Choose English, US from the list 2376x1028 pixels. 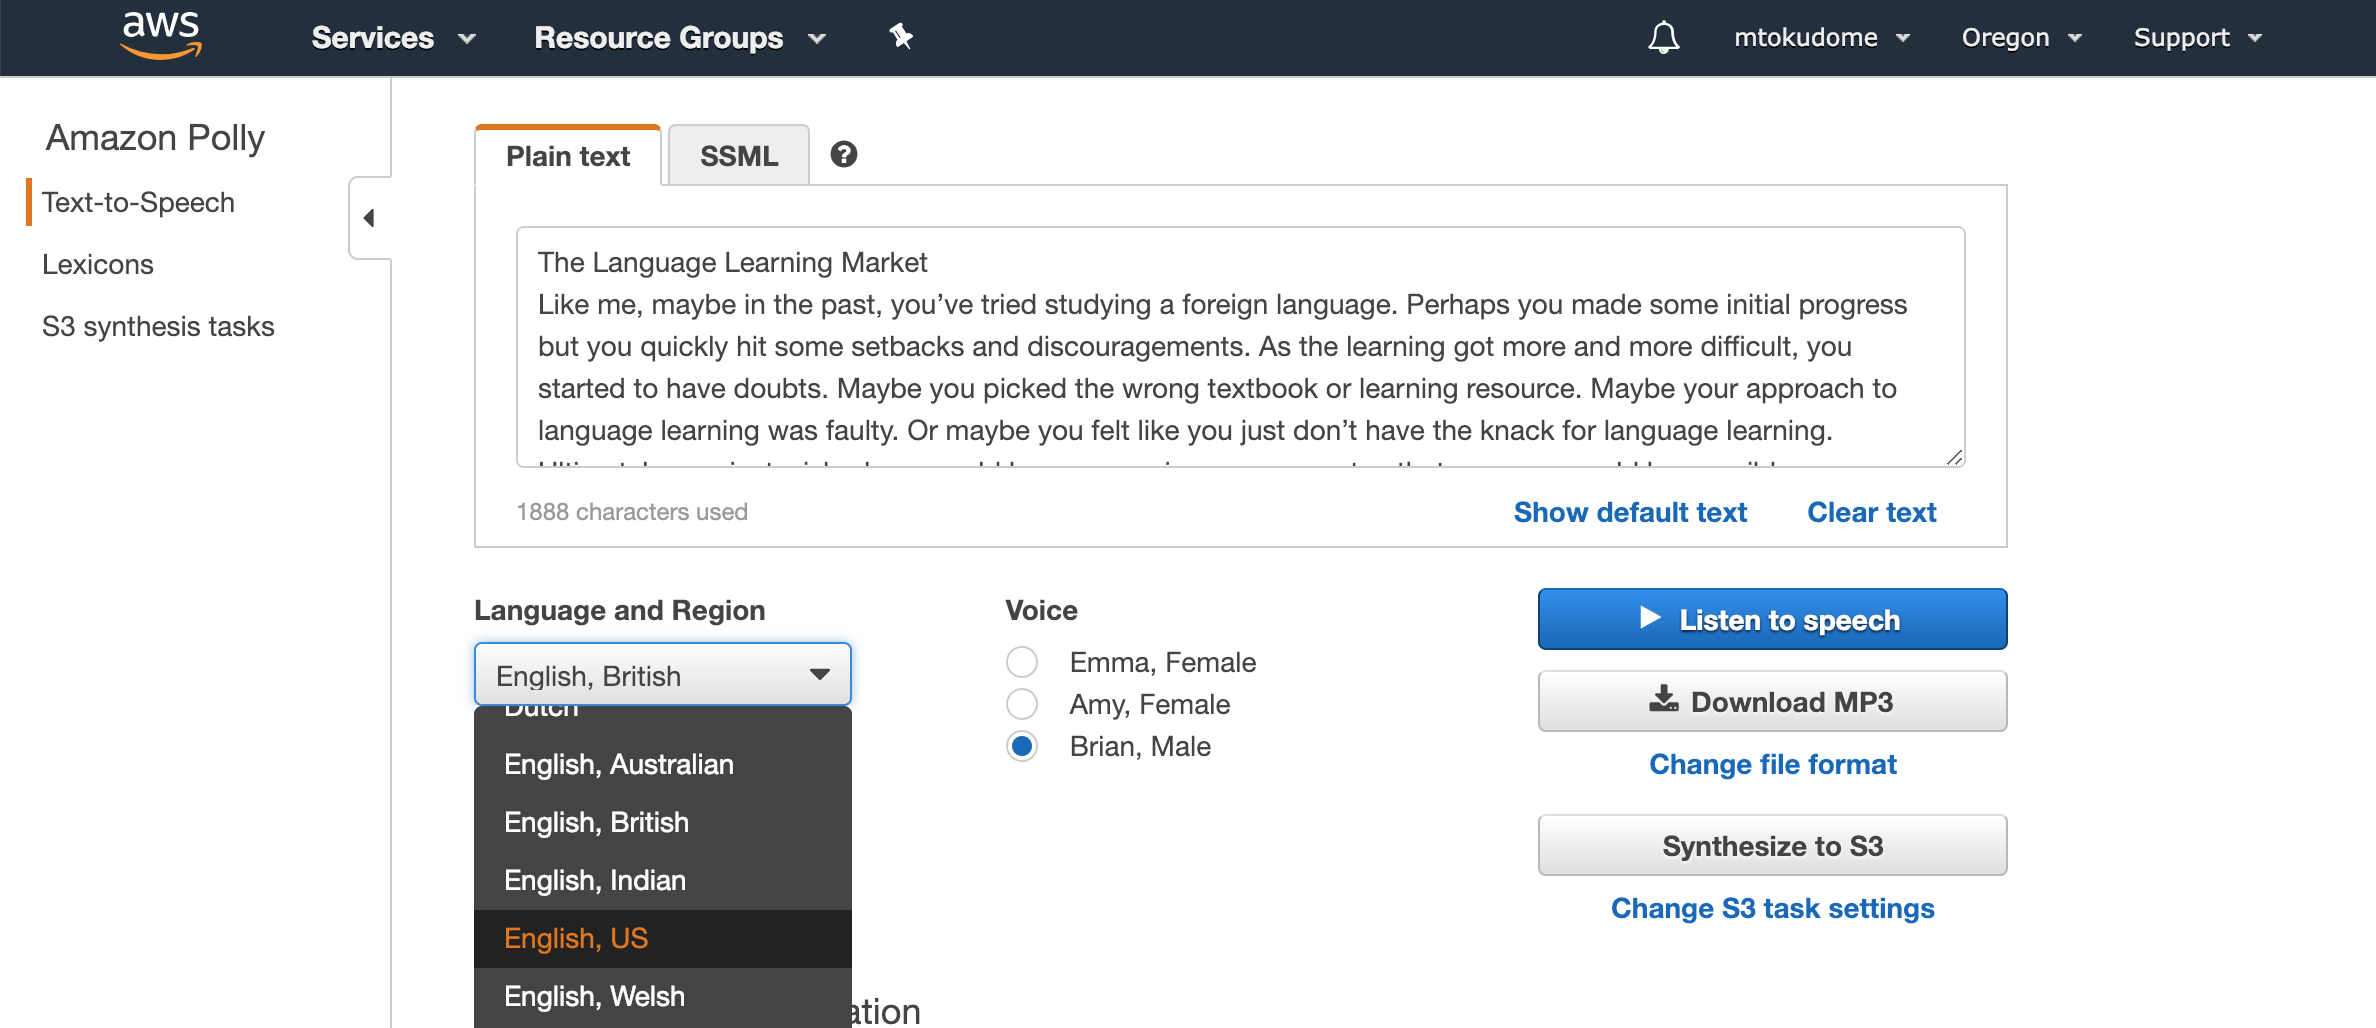pyautogui.click(x=663, y=938)
